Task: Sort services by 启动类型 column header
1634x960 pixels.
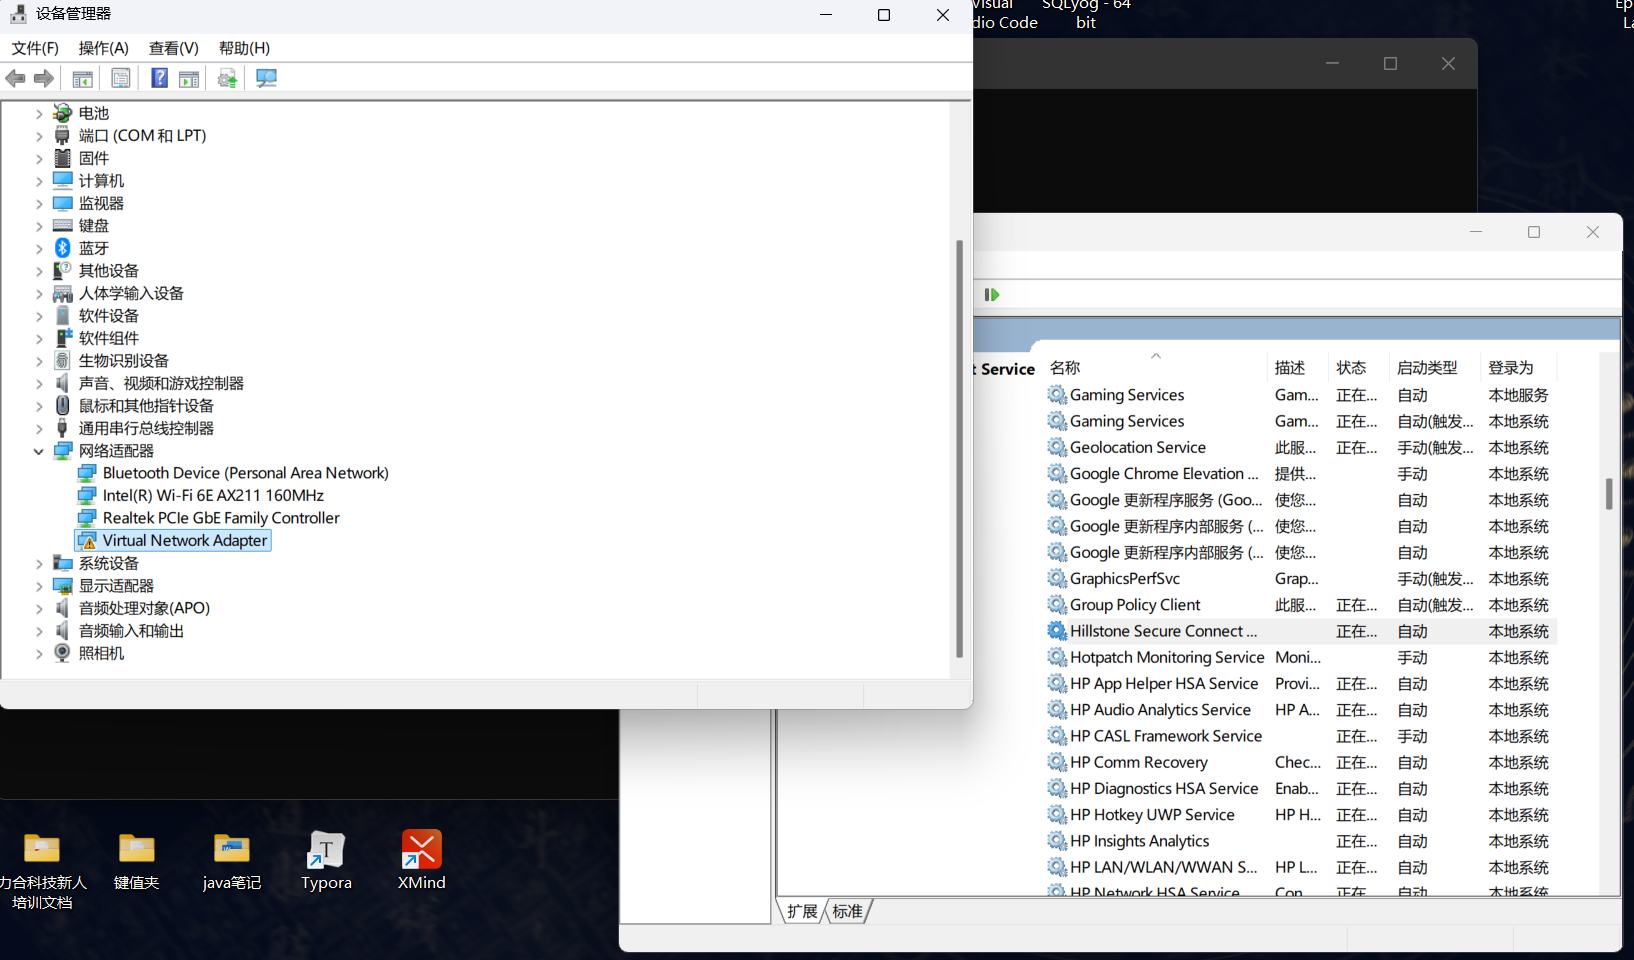Action: tap(1434, 367)
